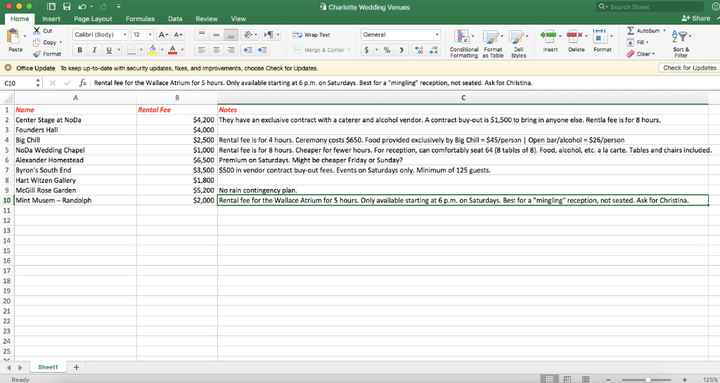Toggle Underline formatting
Screen dimensions: 720x383
[109, 50]
